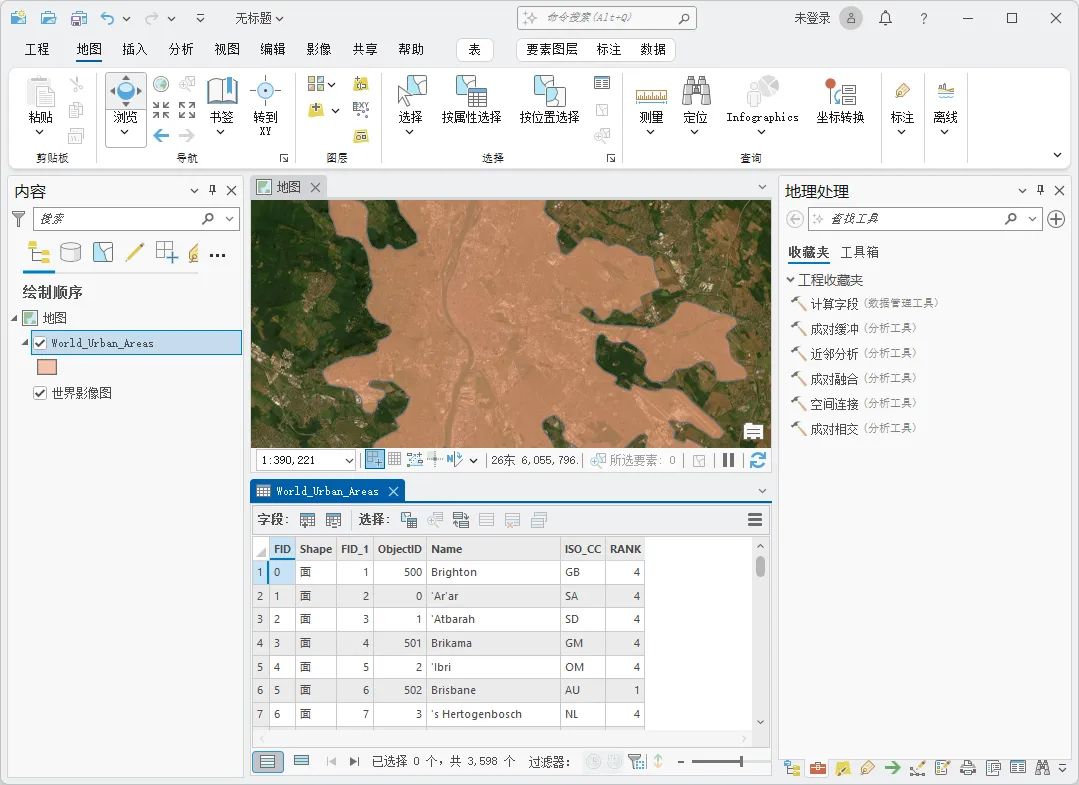The image size is (1079, 785).
Task: Select the World_Urban_Areas attribute table tab
Action: pos(327,491)
